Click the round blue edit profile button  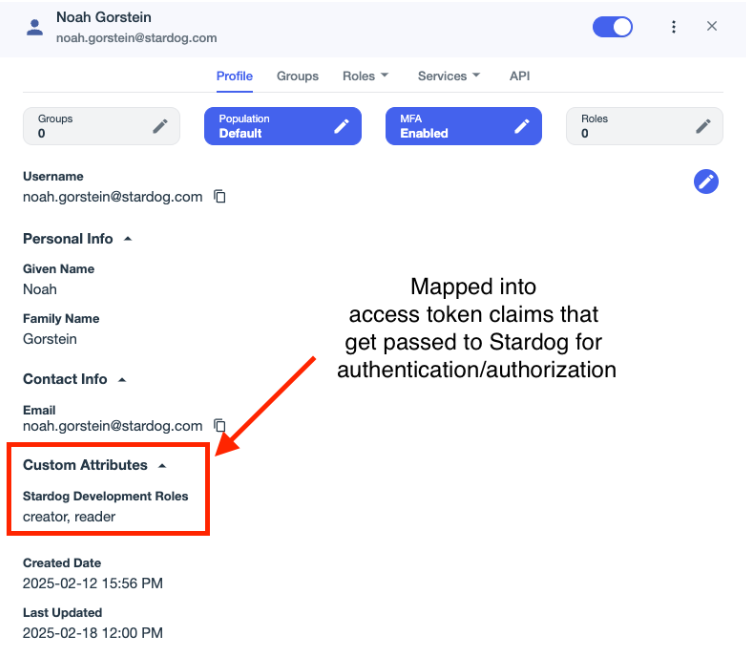click(x=706, y=182)
